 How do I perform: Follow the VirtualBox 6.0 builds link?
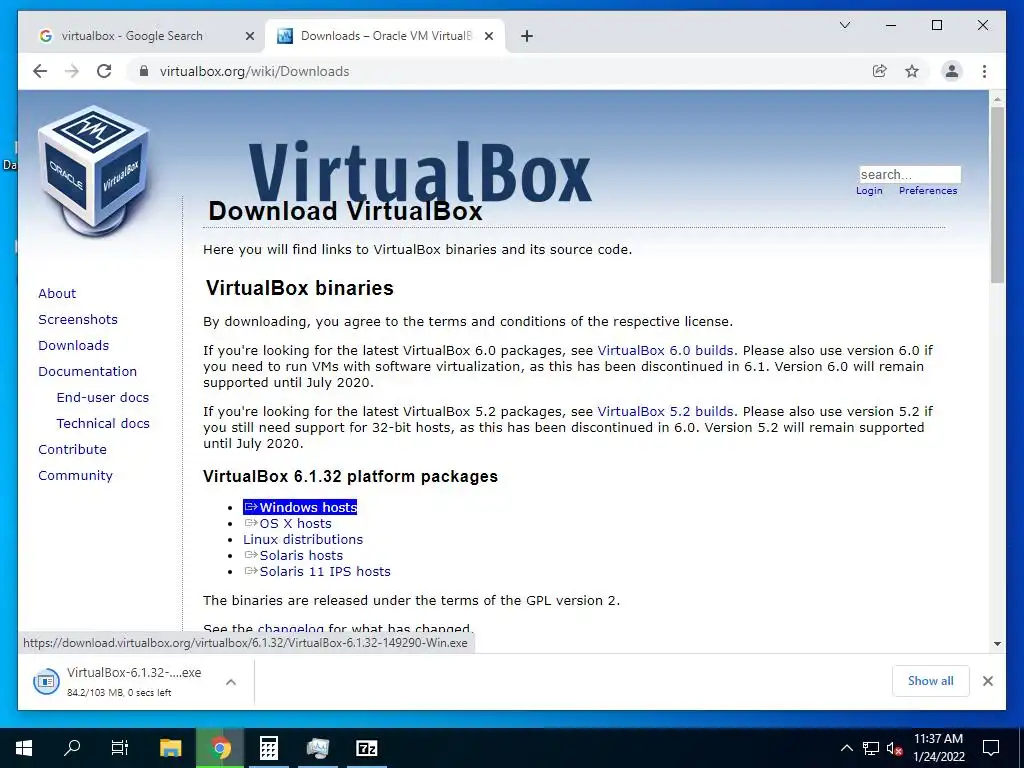point(665,351)
